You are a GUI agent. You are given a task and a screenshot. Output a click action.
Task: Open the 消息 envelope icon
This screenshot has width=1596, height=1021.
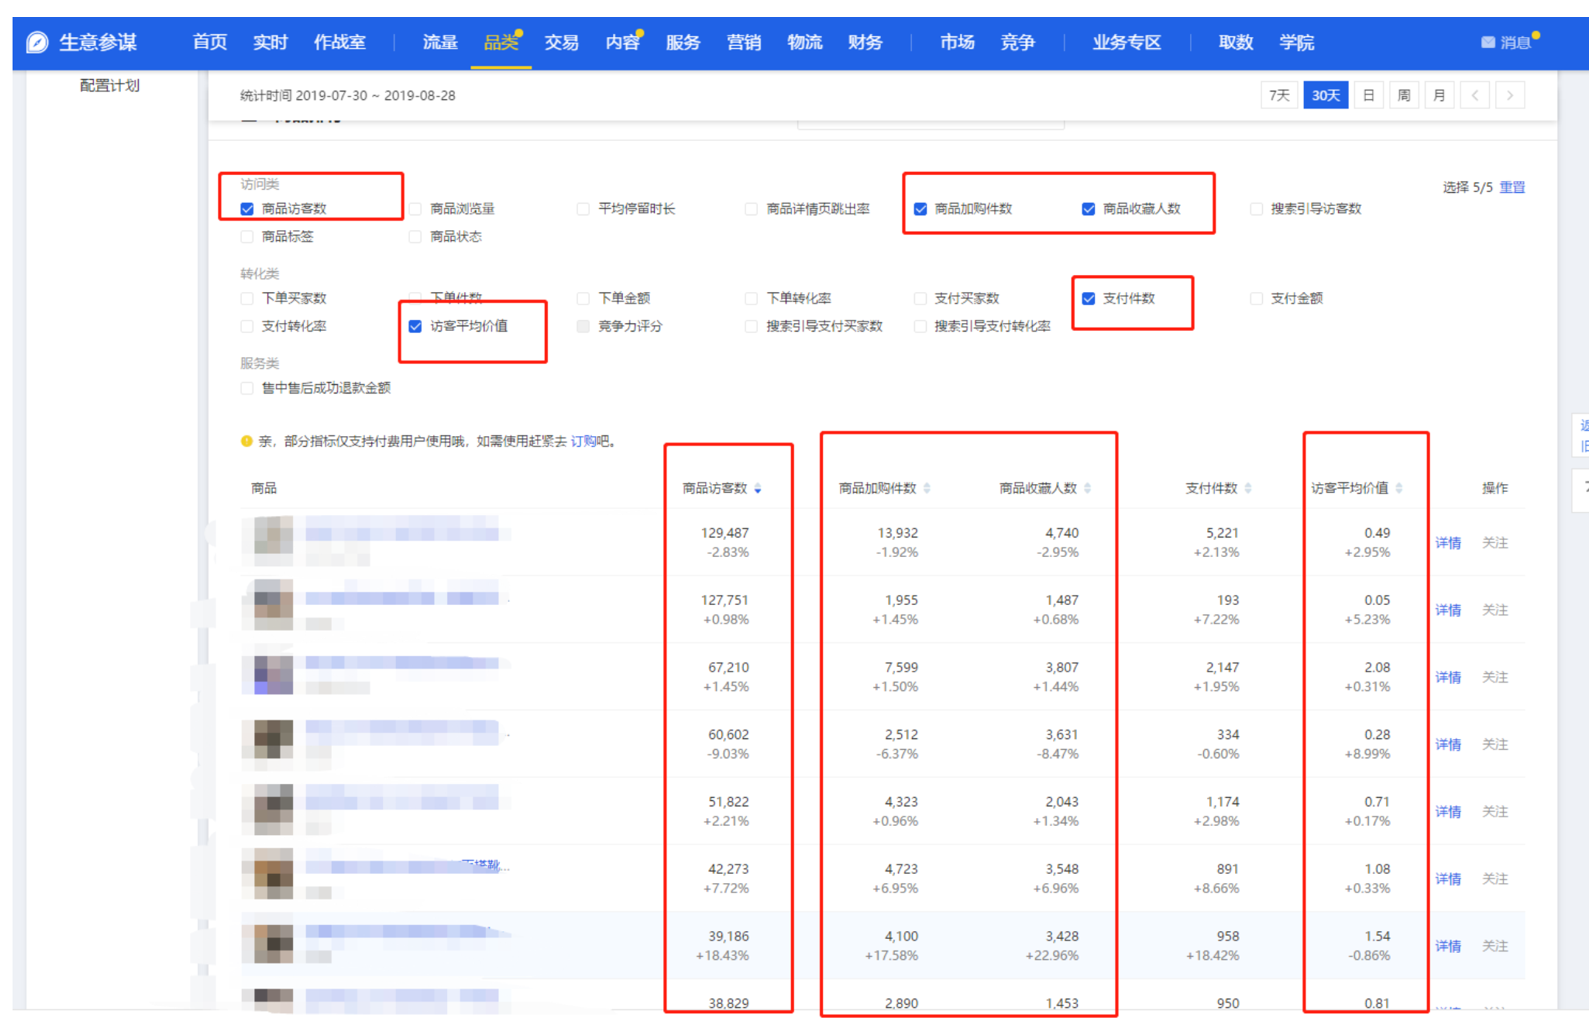click(1488, 42)
